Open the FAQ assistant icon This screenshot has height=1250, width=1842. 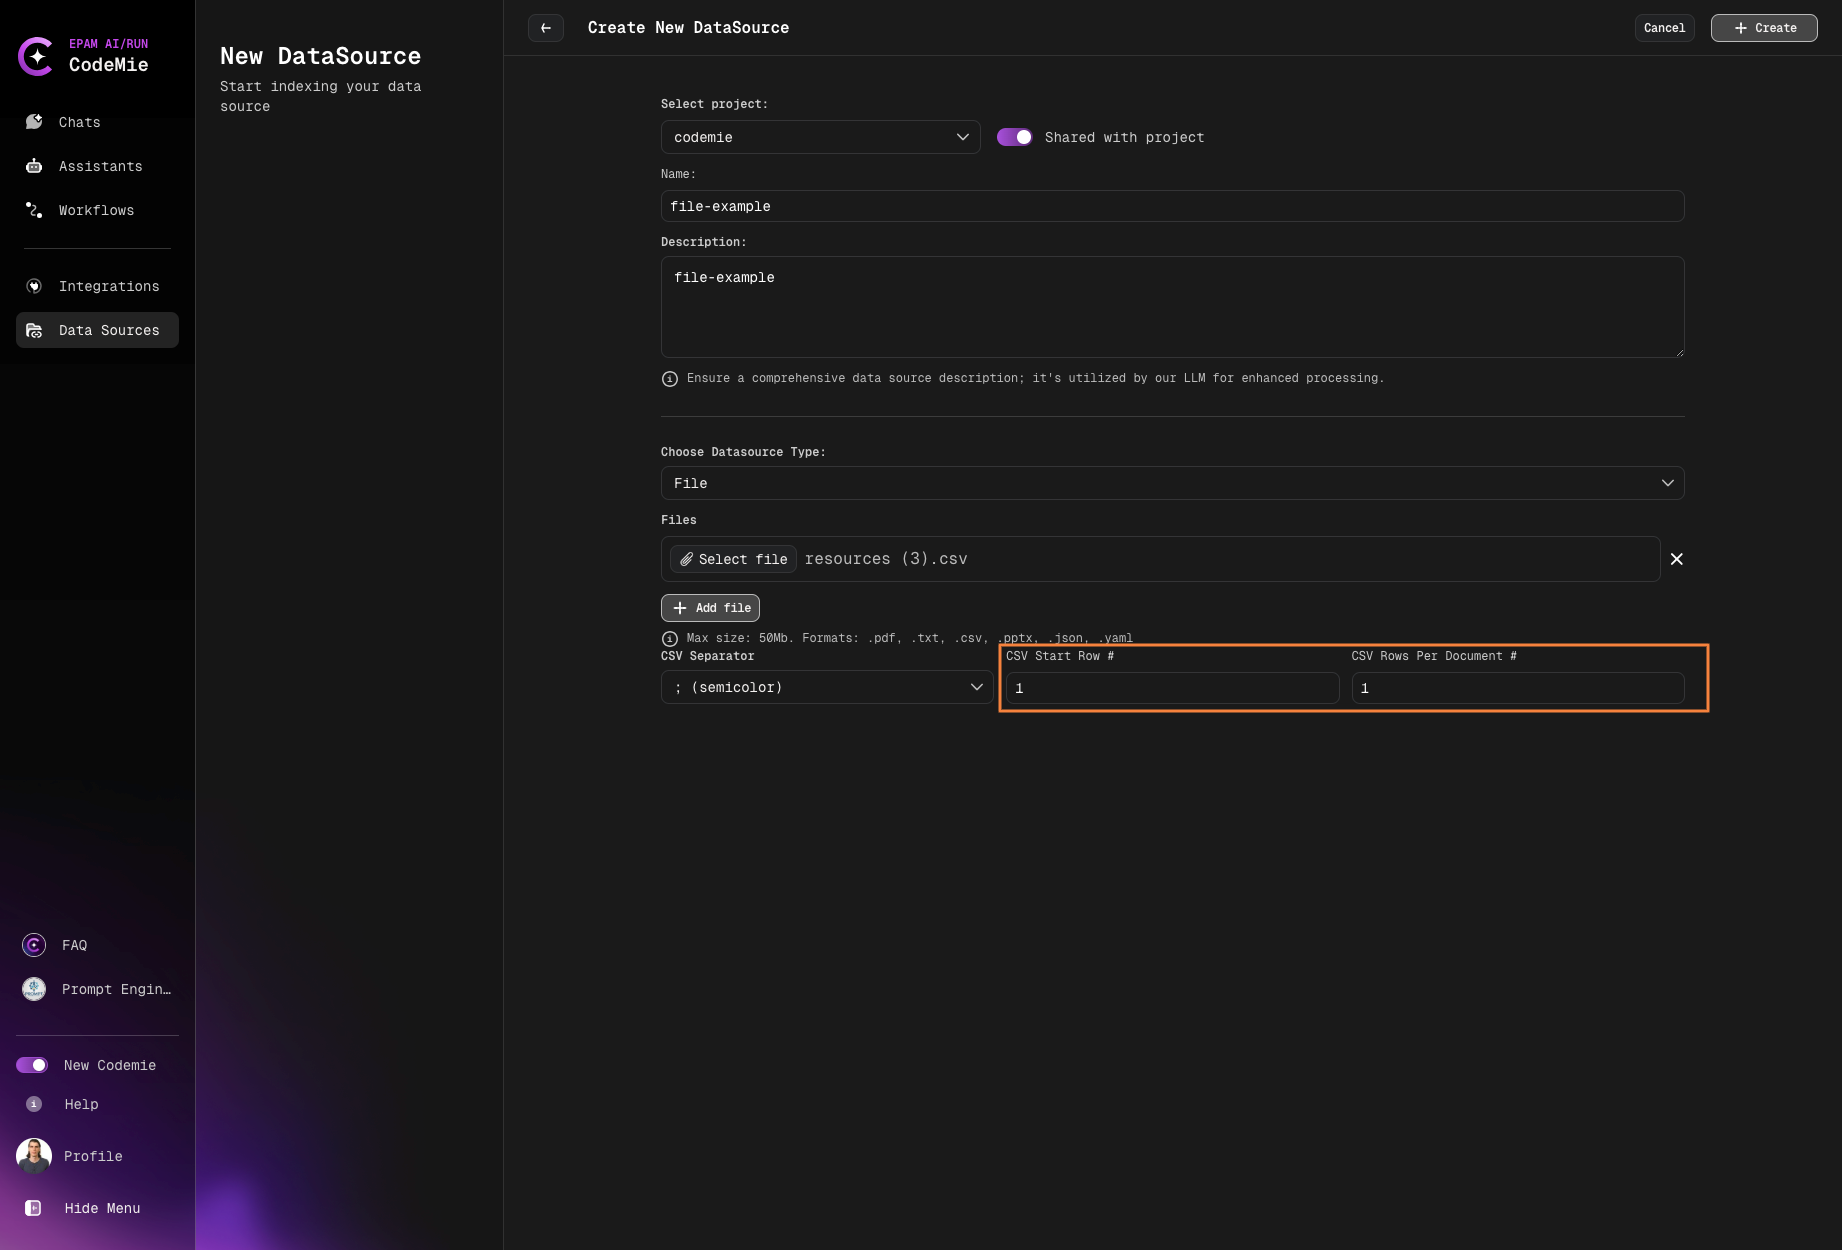point(34,945)
